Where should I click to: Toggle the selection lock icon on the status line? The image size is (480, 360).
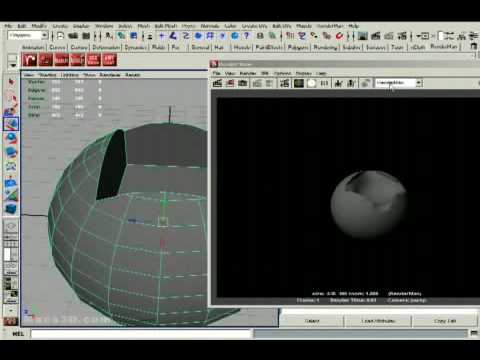[x=260, y=36]
